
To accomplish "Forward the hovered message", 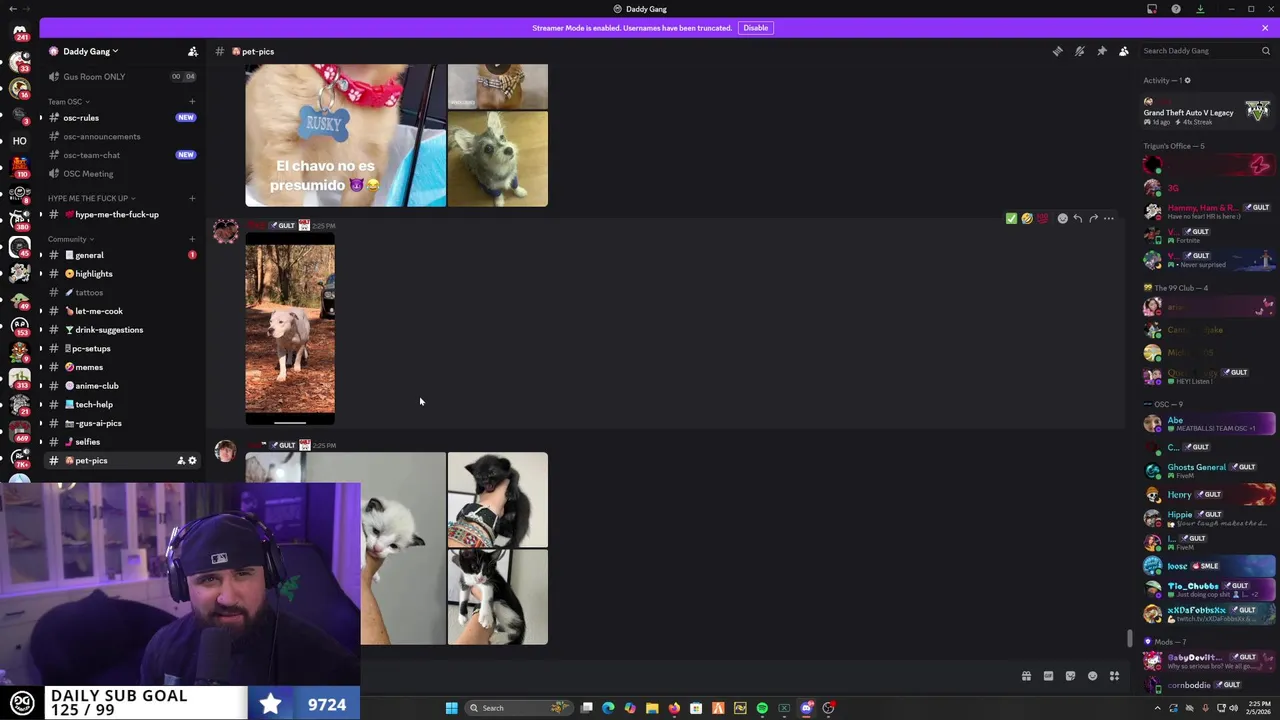I will [x=1094, y=218].
